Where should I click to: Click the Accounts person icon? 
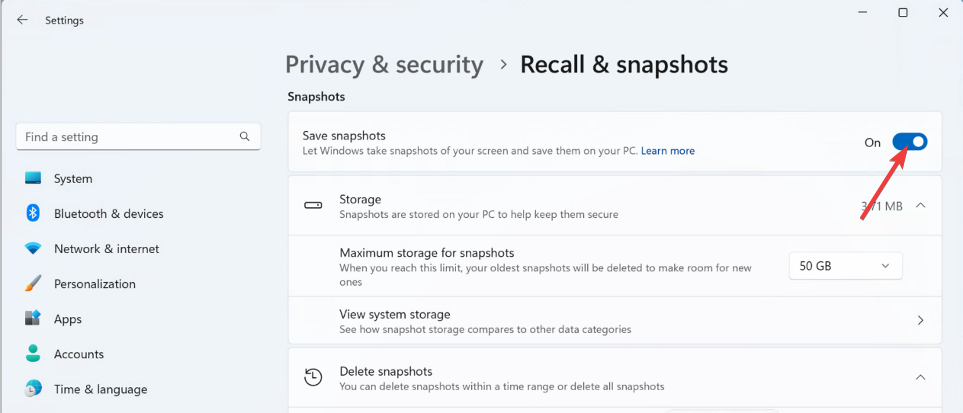(x=33, y=354)
